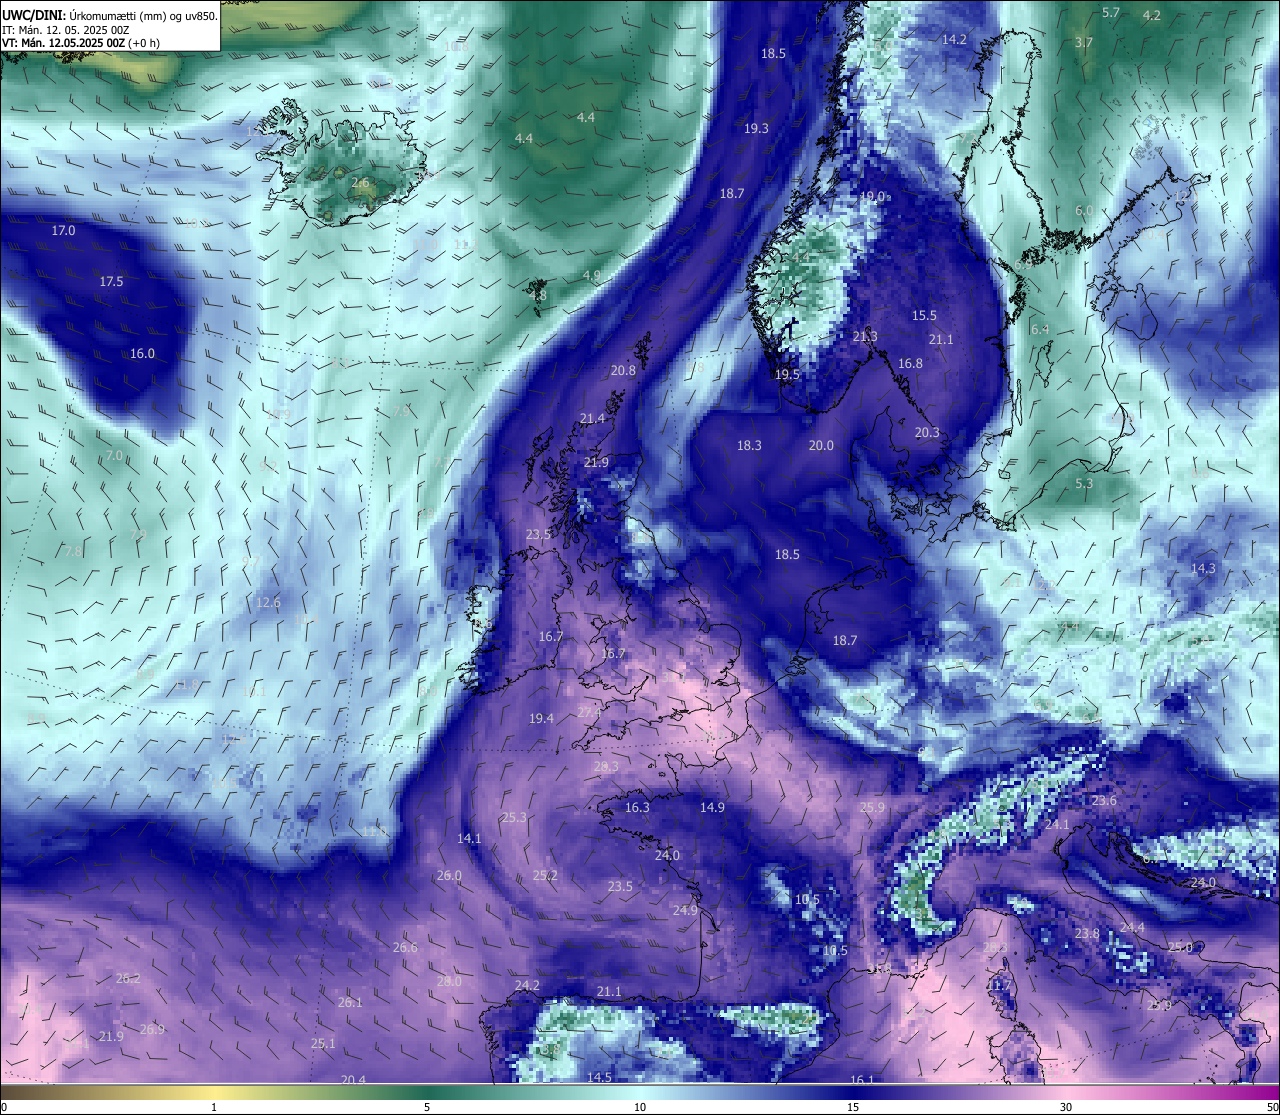This screenshot has width=1280, height=1115.
Task: Click the 17.0 value over the Atlantic
Action: pos(63,231)
